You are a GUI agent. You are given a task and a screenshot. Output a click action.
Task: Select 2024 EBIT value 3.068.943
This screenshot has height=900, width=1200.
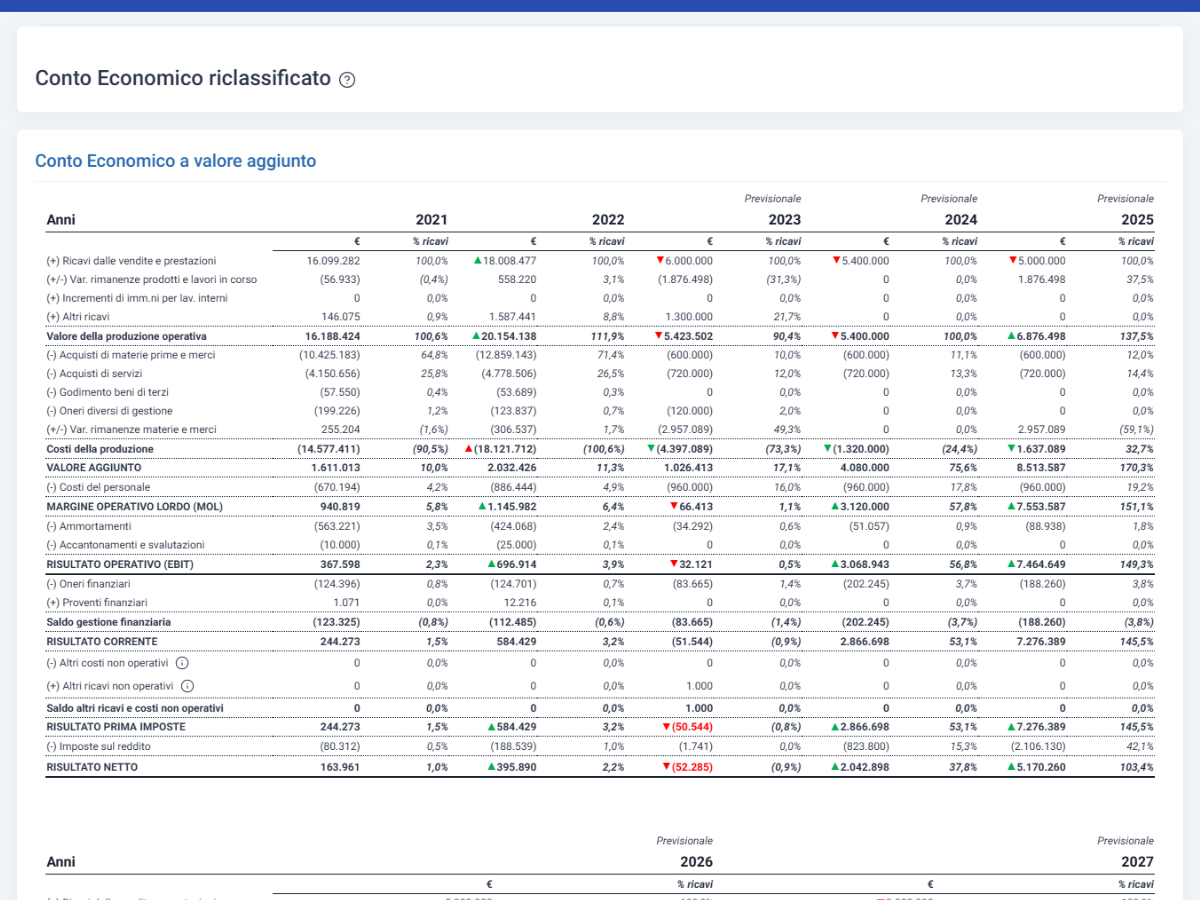pyautogui.click(x=865, y=564)
